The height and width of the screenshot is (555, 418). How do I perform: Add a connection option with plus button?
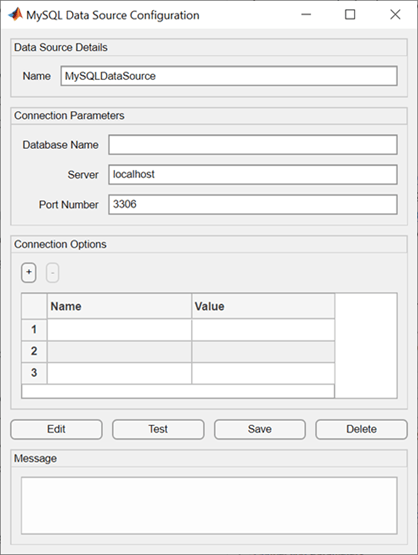(29, 273)
